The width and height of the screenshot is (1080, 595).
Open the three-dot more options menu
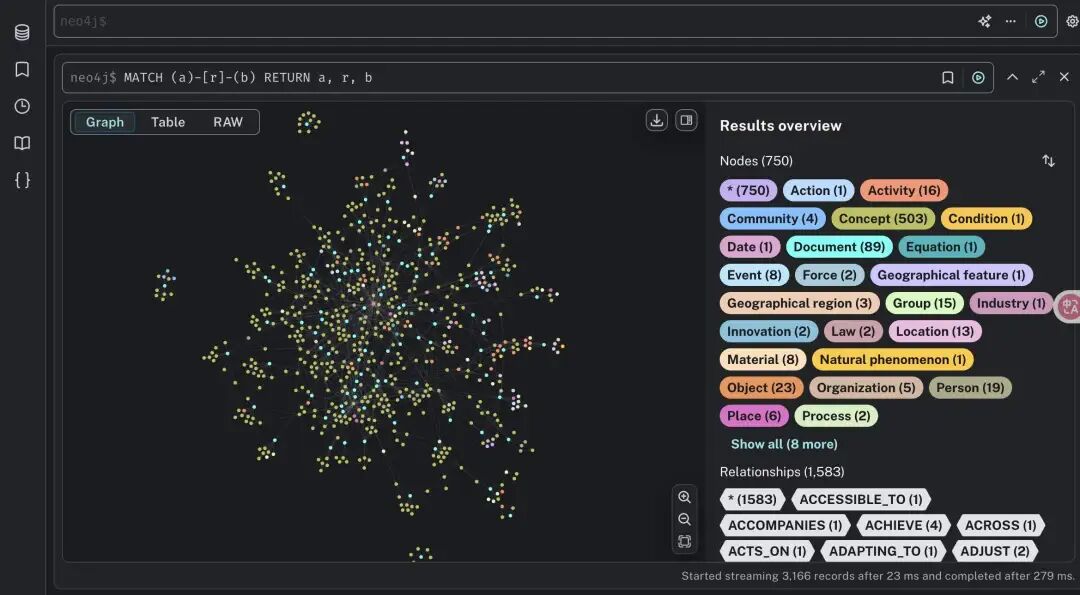pos(1010,21)
